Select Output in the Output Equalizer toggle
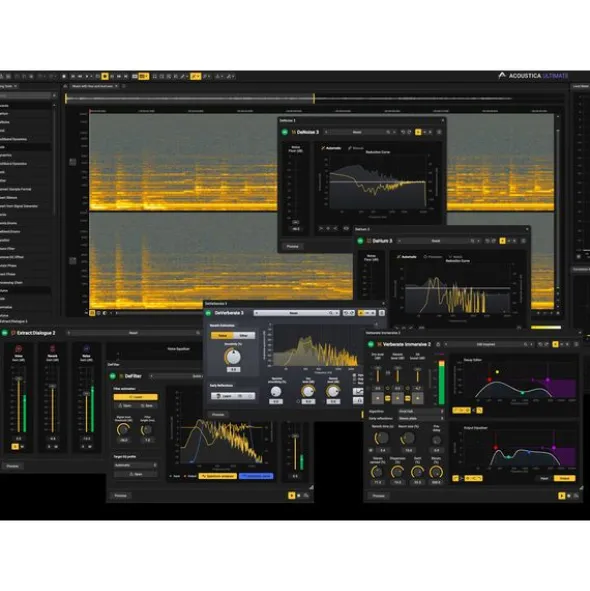This screenshot has width=590, height=591. (564, 478)
